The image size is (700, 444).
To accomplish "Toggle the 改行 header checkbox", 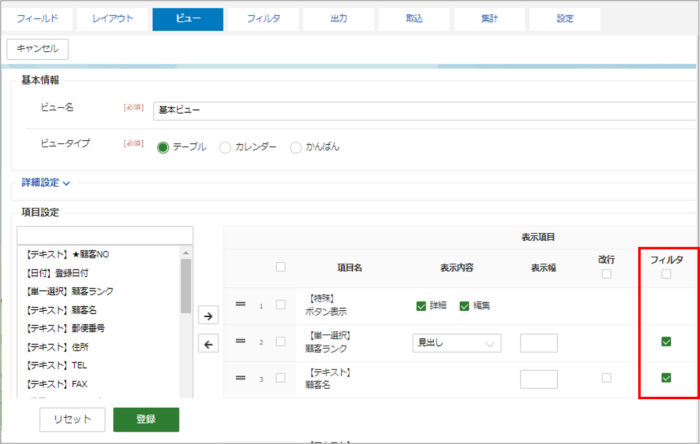I will (606, 274).
